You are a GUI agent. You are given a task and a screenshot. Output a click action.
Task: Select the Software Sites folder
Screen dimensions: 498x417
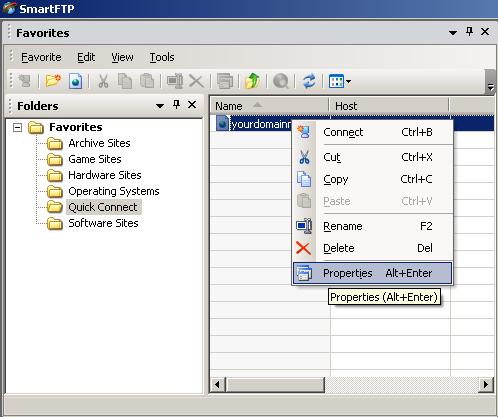103,223
